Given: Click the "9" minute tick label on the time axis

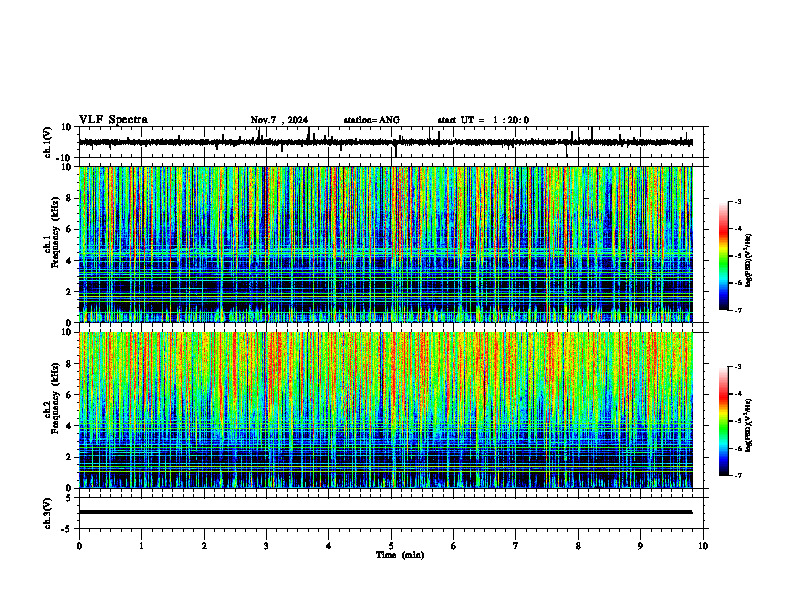Looking at the screenshot, I should click(x=640, y=546).
